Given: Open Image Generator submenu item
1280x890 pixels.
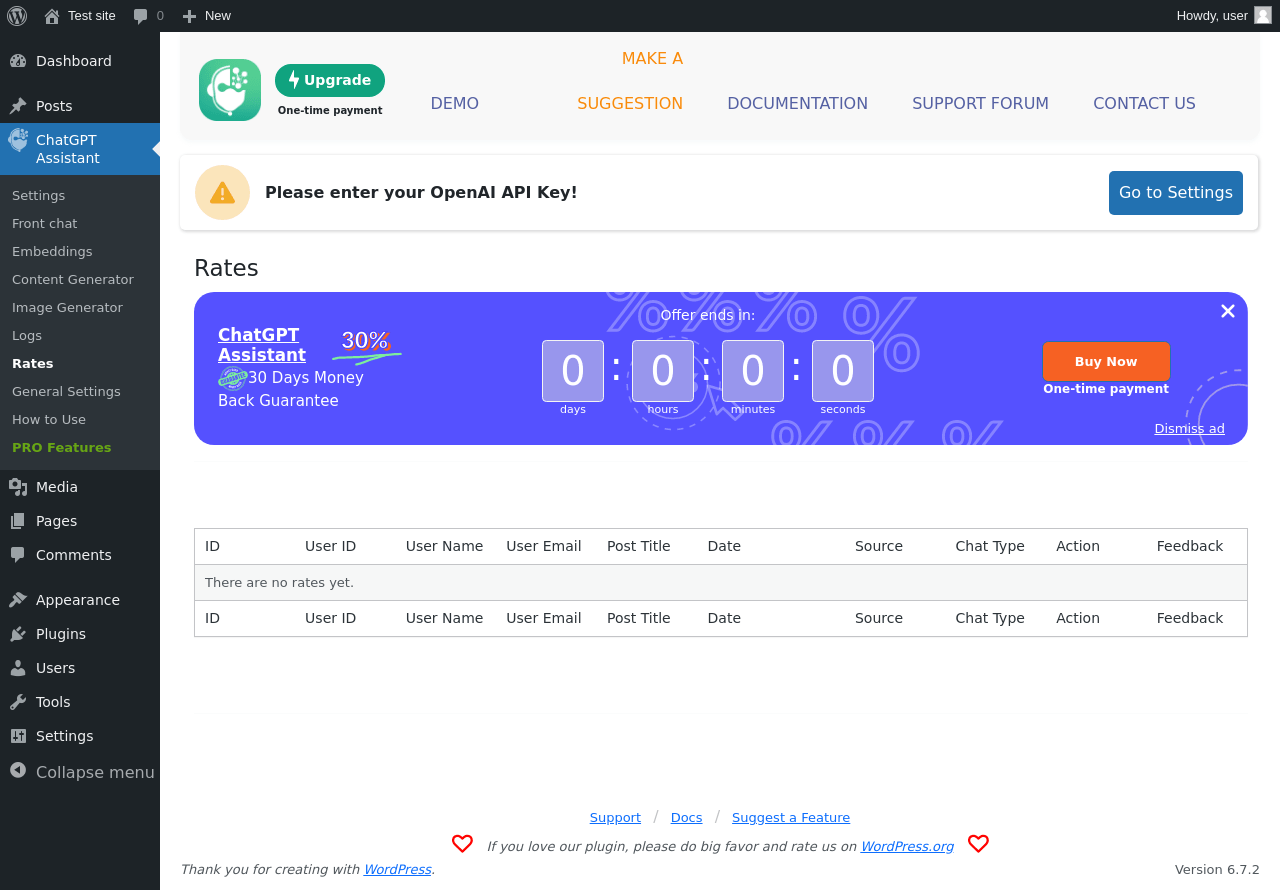Looking at the screenshot, I should click(67, 308).
